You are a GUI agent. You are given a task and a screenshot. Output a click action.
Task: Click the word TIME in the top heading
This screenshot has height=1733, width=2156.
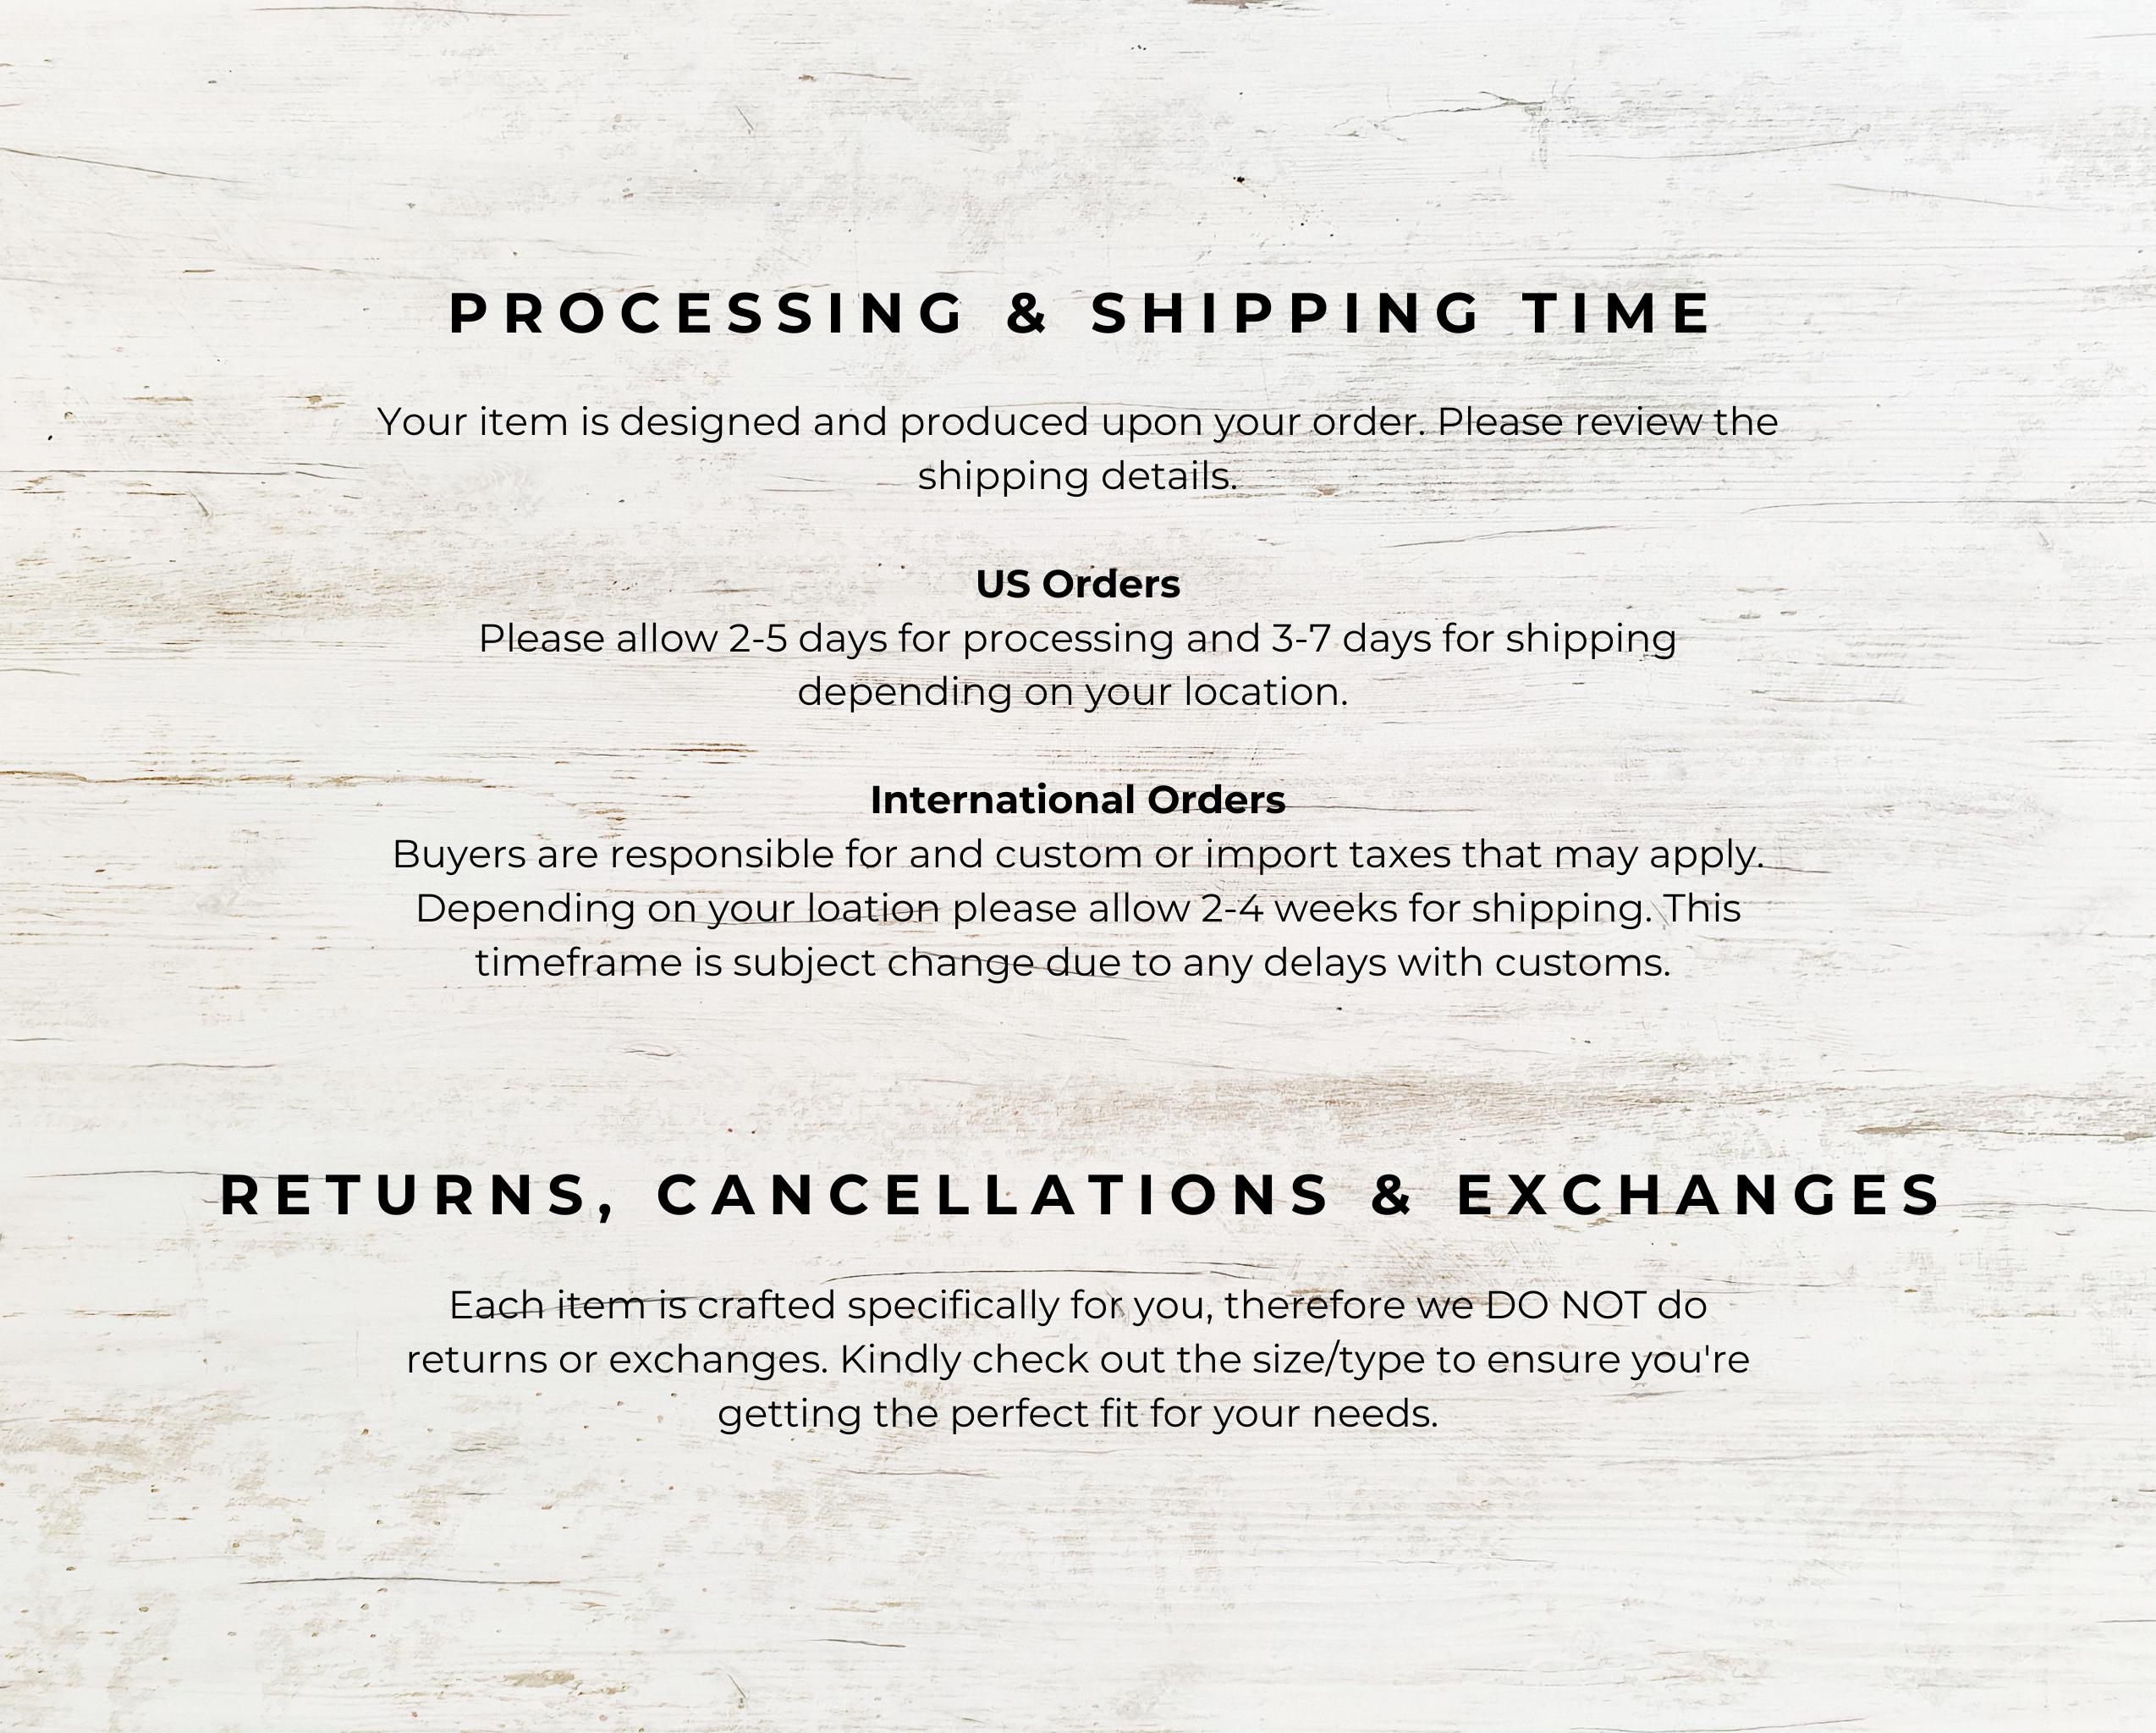pyautogui.click(x=1617, y=313)
